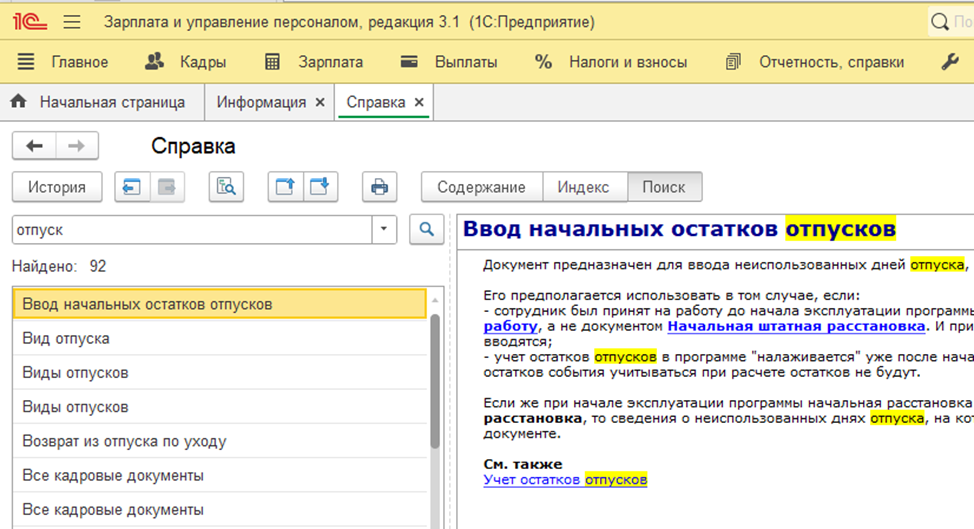This screenshot has height=529, width=974.
Task: Print the help topic with printer icon
Action: (380, 187)
